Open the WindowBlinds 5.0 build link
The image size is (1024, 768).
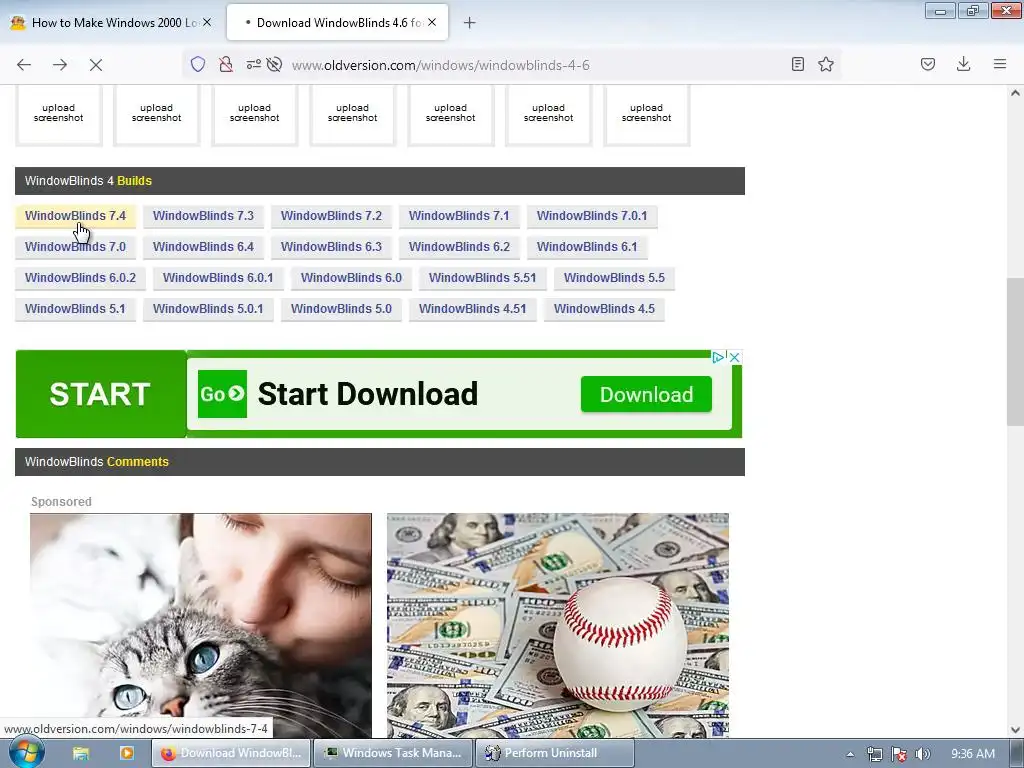click(342, 309)
